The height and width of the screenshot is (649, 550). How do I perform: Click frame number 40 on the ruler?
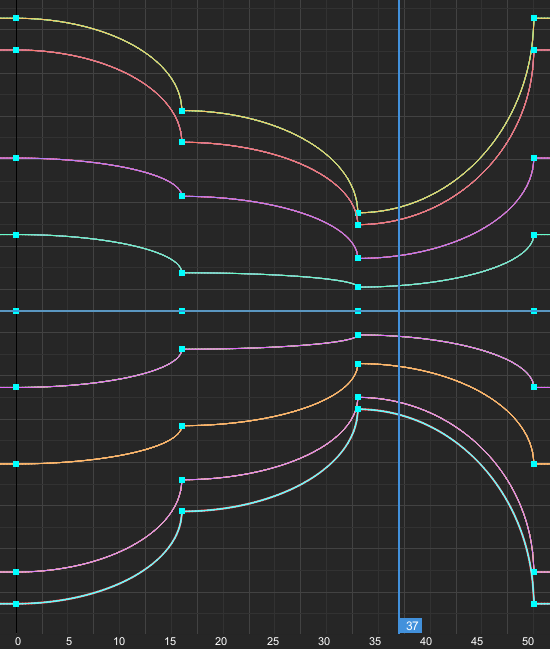coord(426,641)
